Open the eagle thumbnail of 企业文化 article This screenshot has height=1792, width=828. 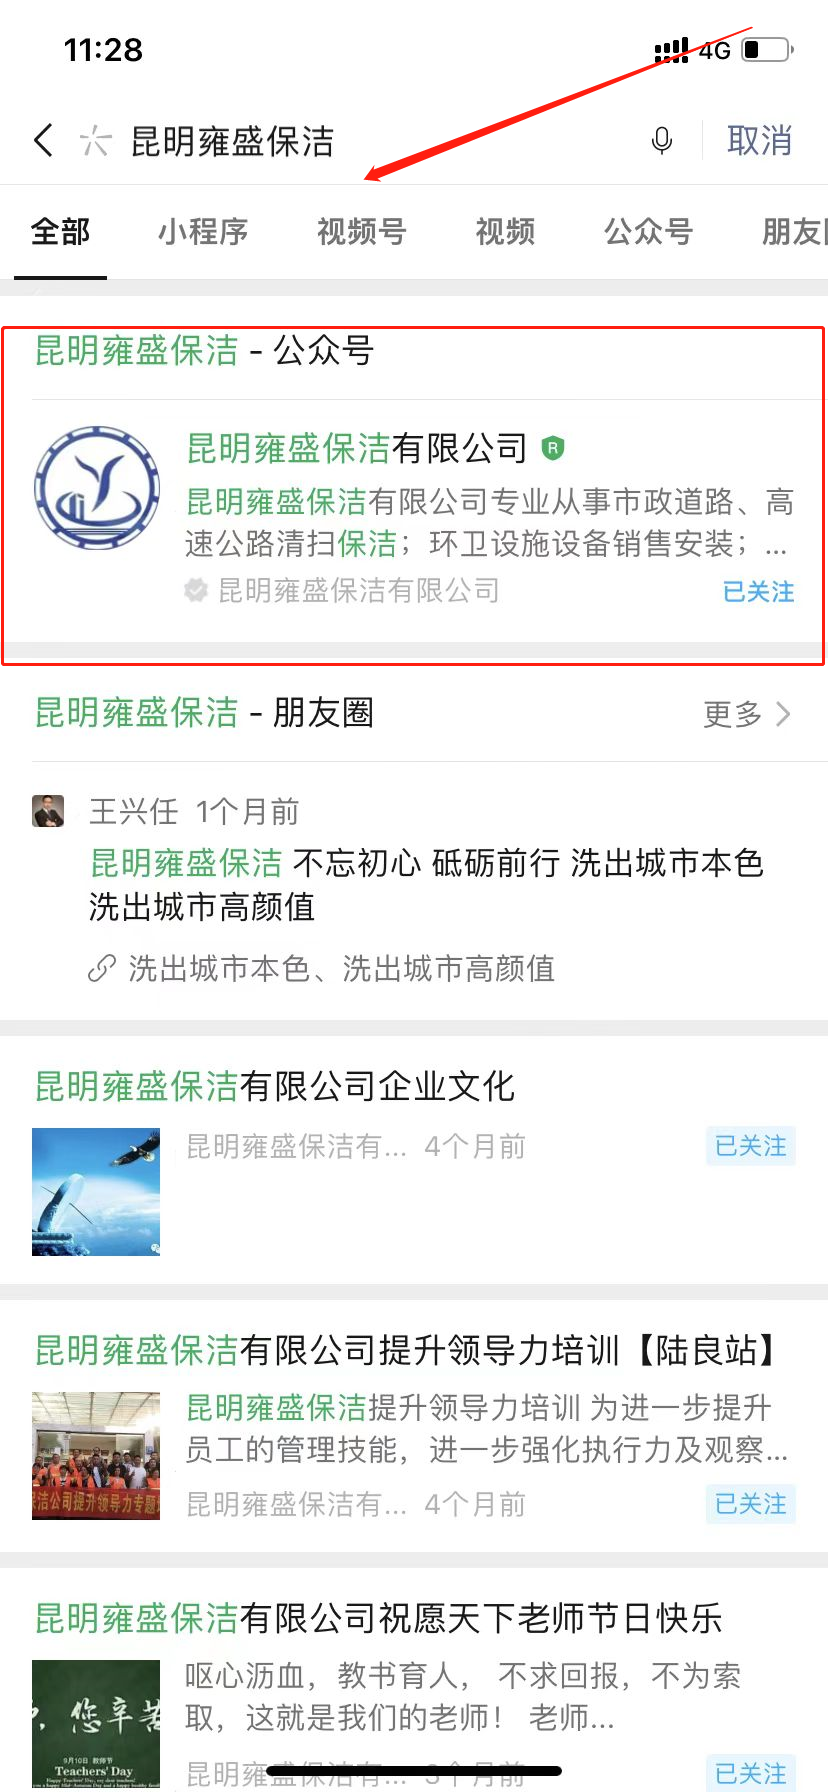pos(96,1191)
